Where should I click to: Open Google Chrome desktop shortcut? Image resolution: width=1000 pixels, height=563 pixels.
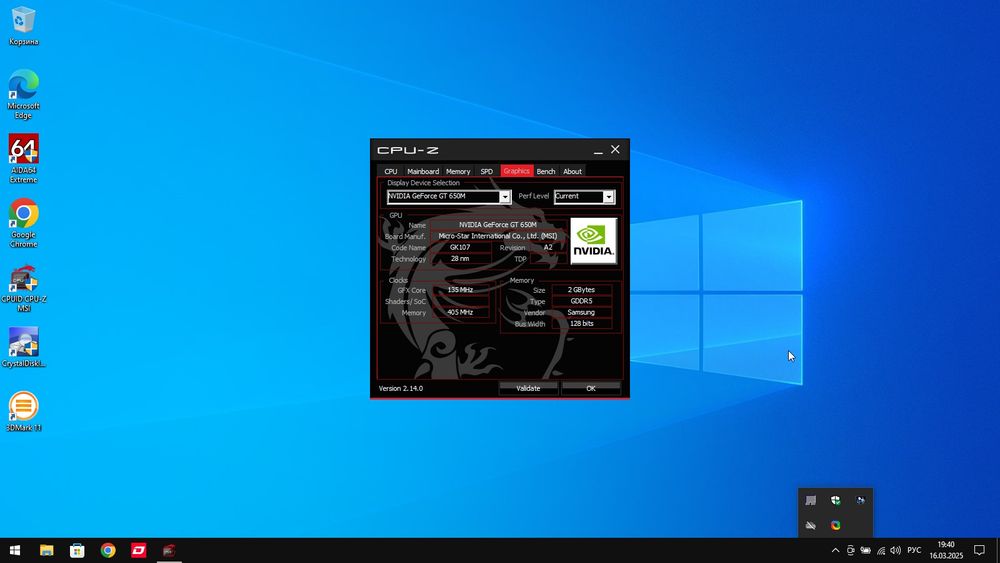[24, 223]
